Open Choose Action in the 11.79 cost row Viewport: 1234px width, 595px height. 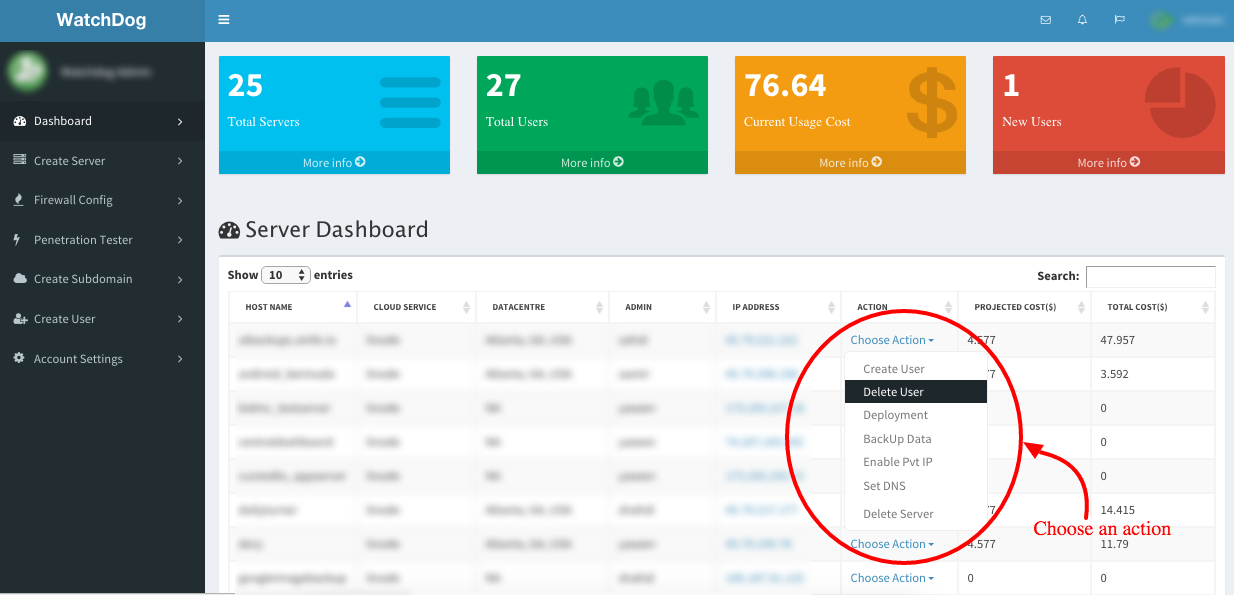[892, 544]
